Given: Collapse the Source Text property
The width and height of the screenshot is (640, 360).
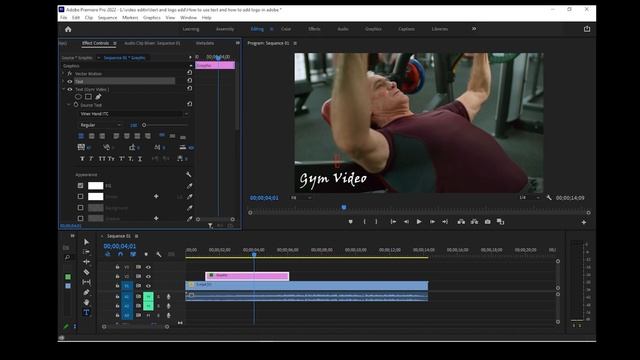Looking at the screenshot, I should pyautogui.click(x=69, y=105).
